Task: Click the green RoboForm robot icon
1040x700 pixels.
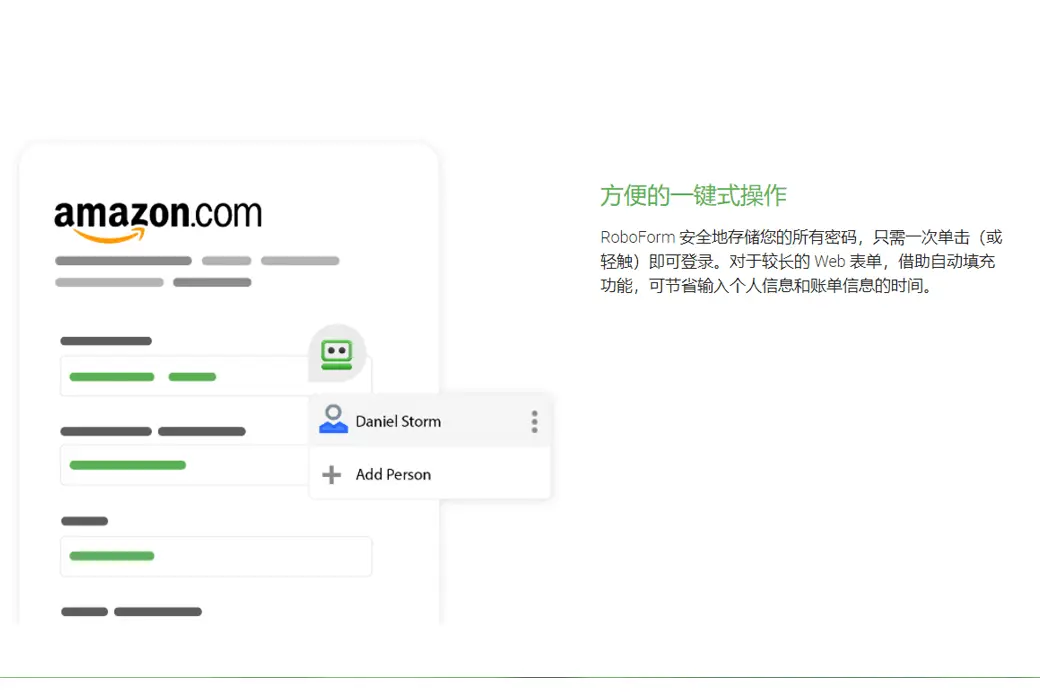Action: [337, 354]
